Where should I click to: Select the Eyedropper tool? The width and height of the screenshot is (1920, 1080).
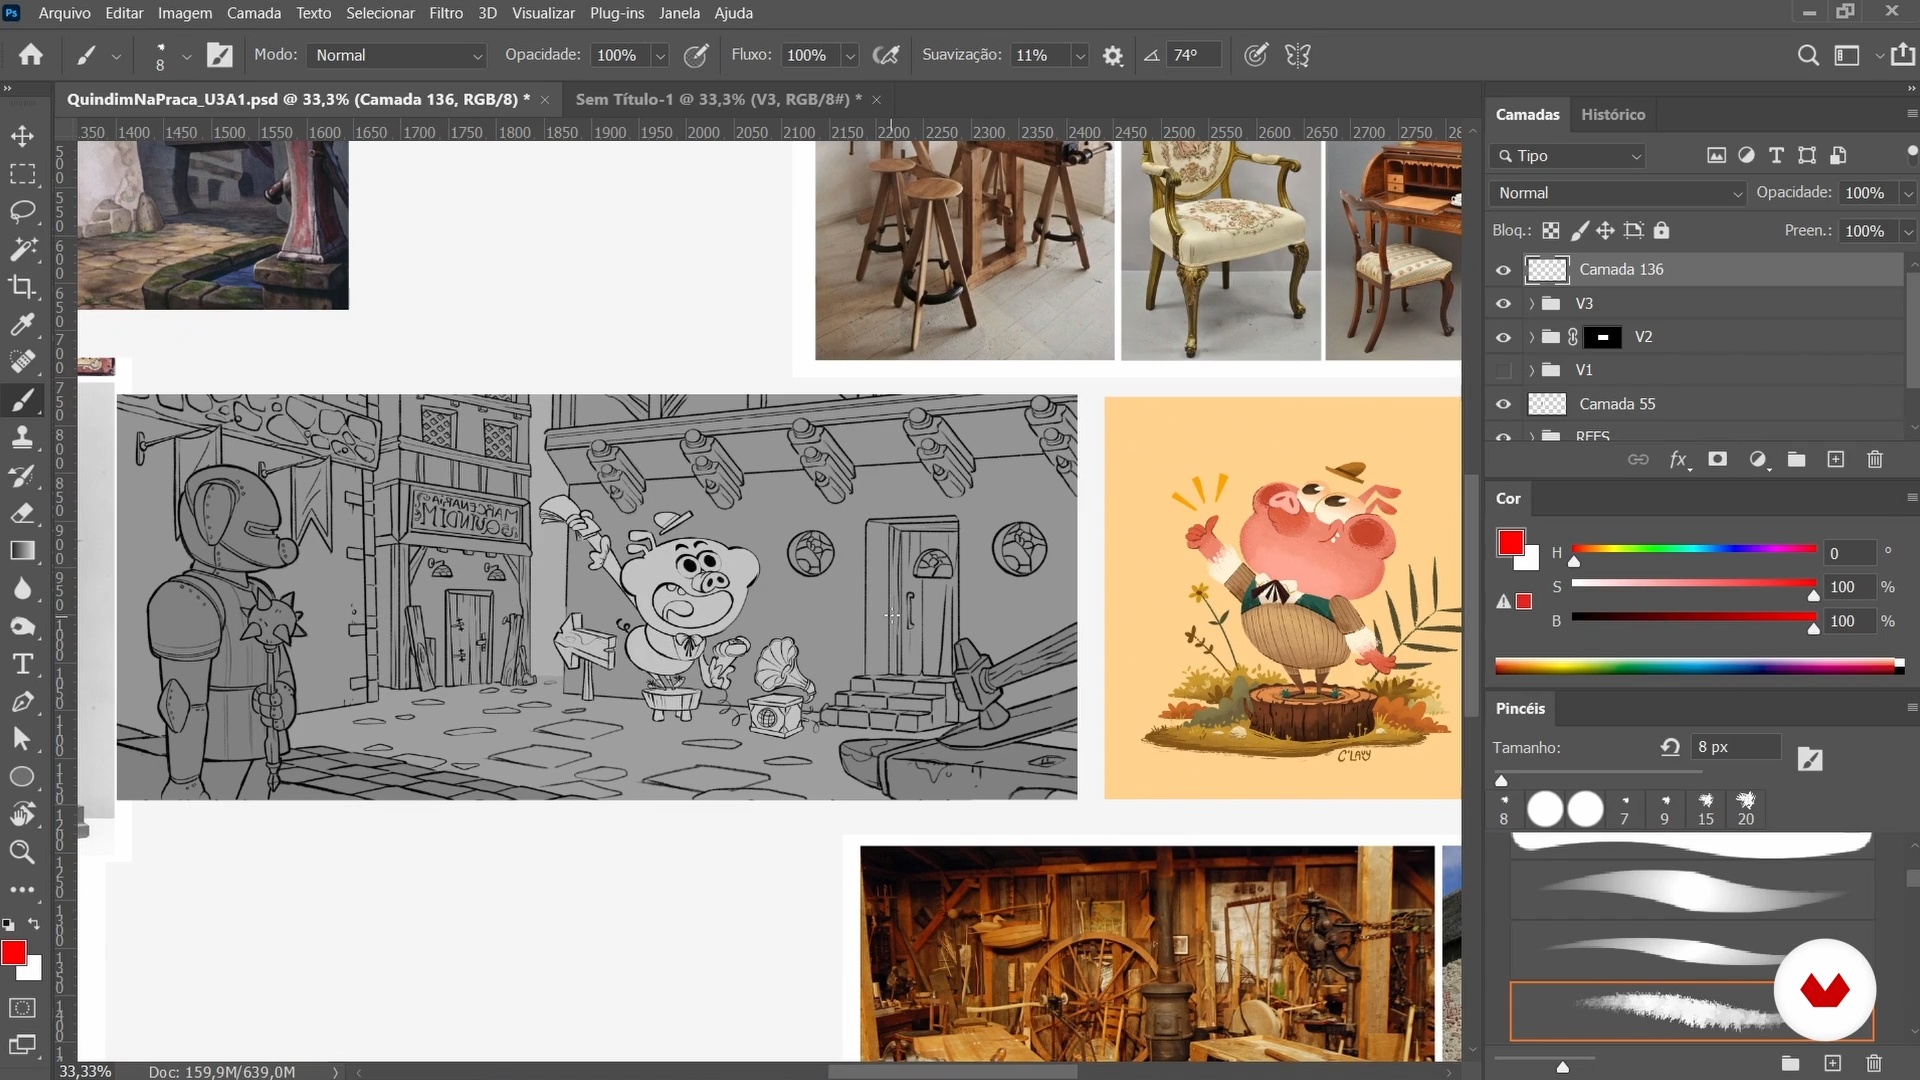(22, 324)
